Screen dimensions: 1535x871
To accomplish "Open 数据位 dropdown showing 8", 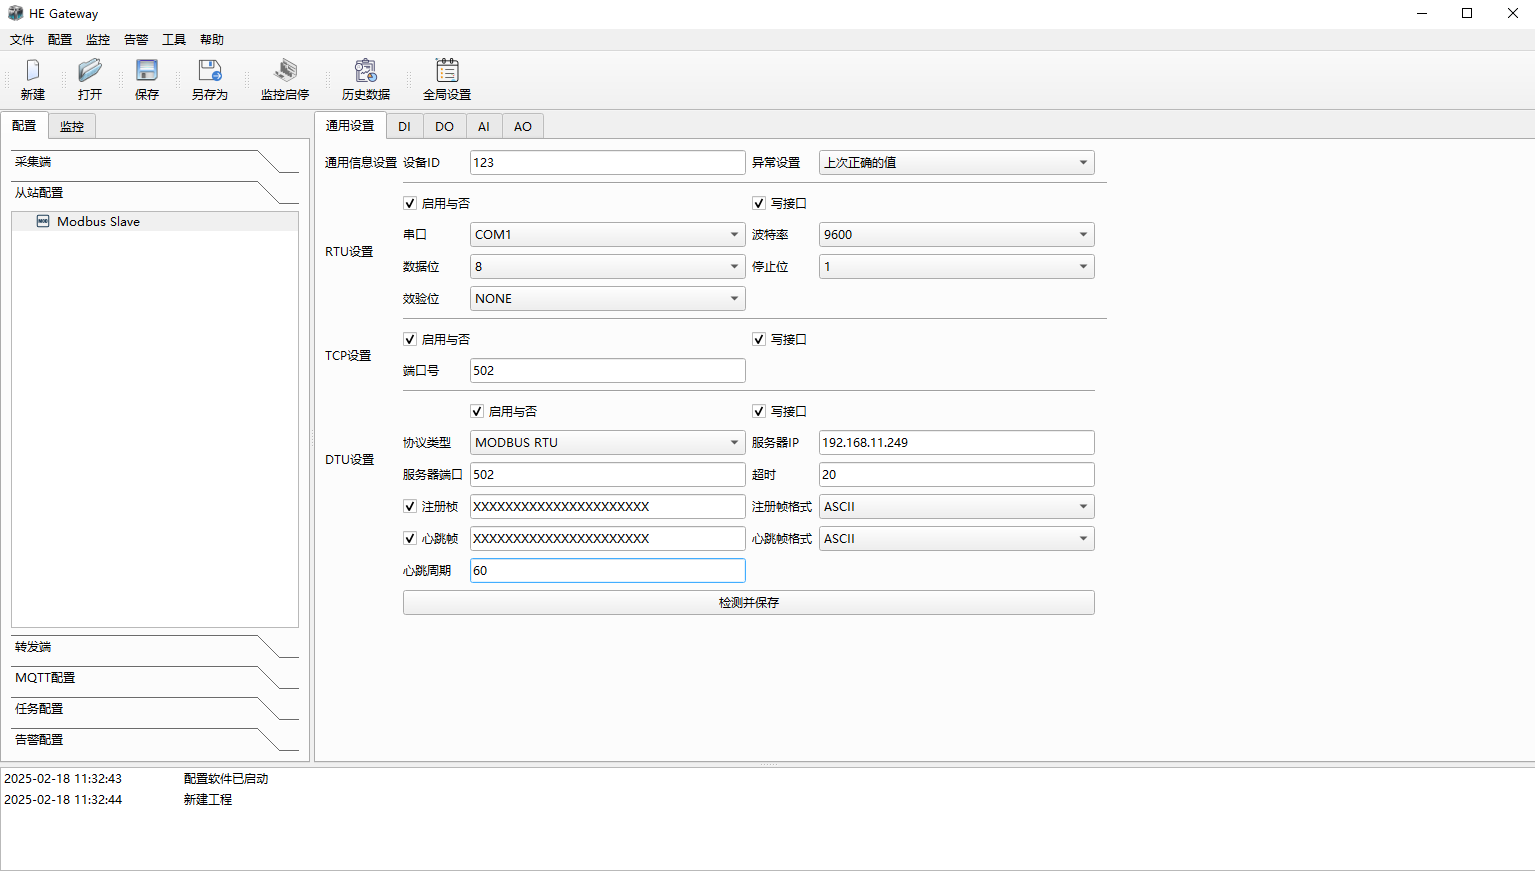I will click(608, 266).
